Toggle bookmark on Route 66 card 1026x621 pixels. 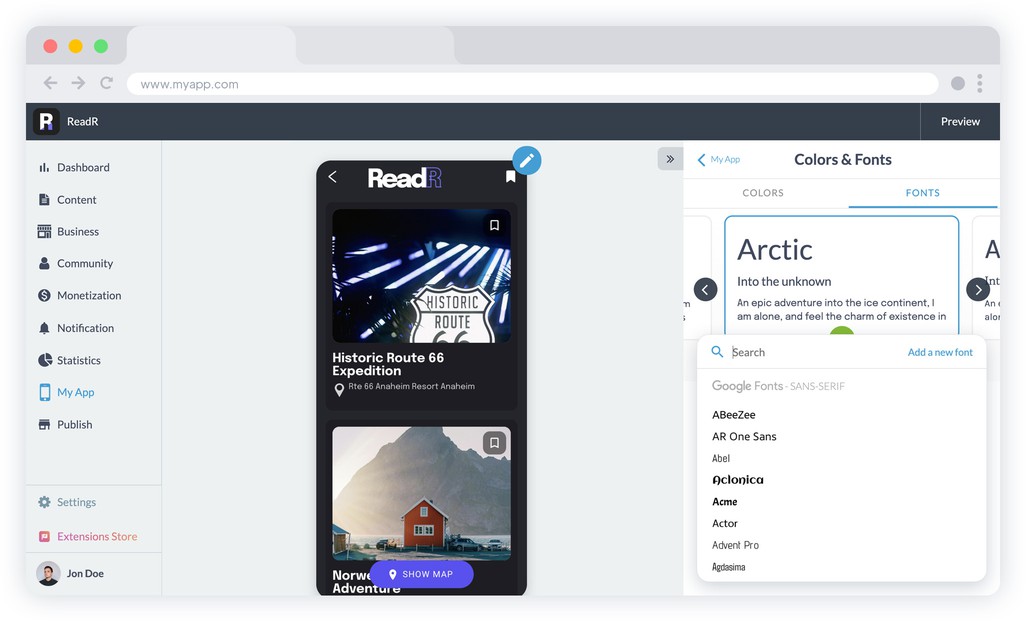point(495,225)
